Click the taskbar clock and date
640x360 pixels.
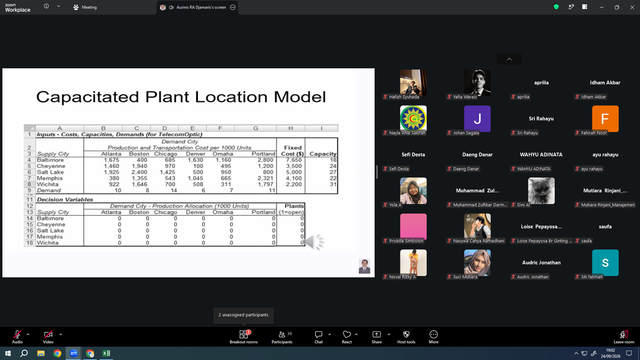(610, 353)
